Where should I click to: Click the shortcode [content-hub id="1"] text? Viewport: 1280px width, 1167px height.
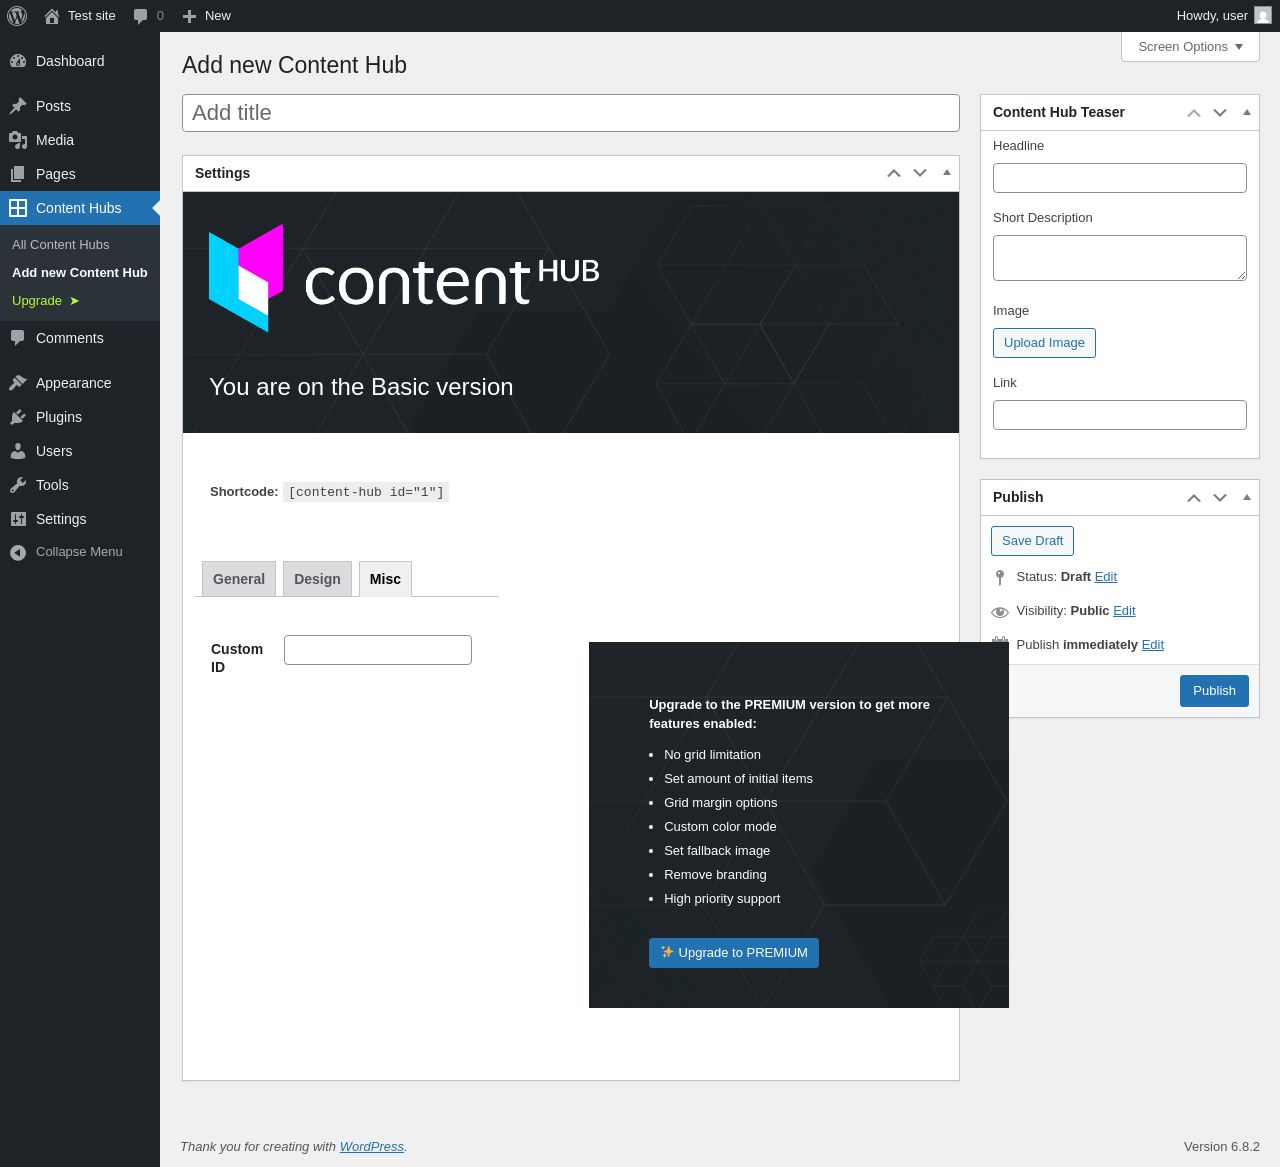click(366, 492)
